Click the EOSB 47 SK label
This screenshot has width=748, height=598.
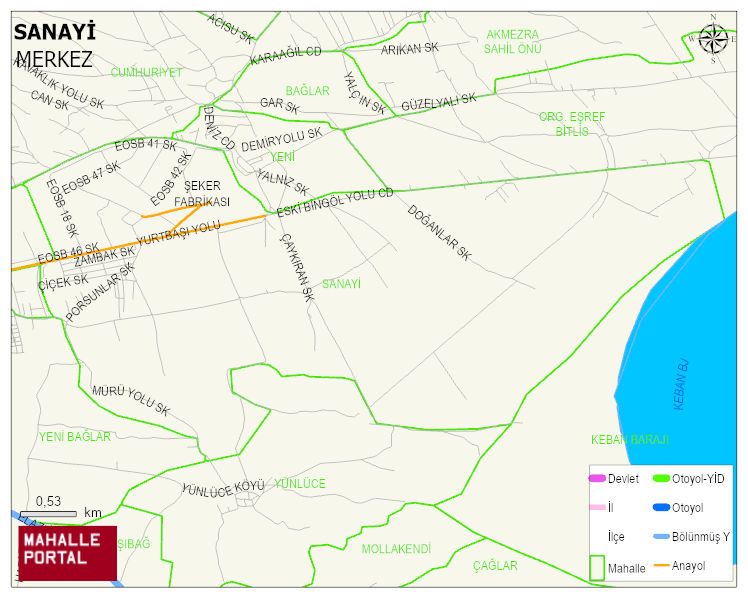pos(91,177)
